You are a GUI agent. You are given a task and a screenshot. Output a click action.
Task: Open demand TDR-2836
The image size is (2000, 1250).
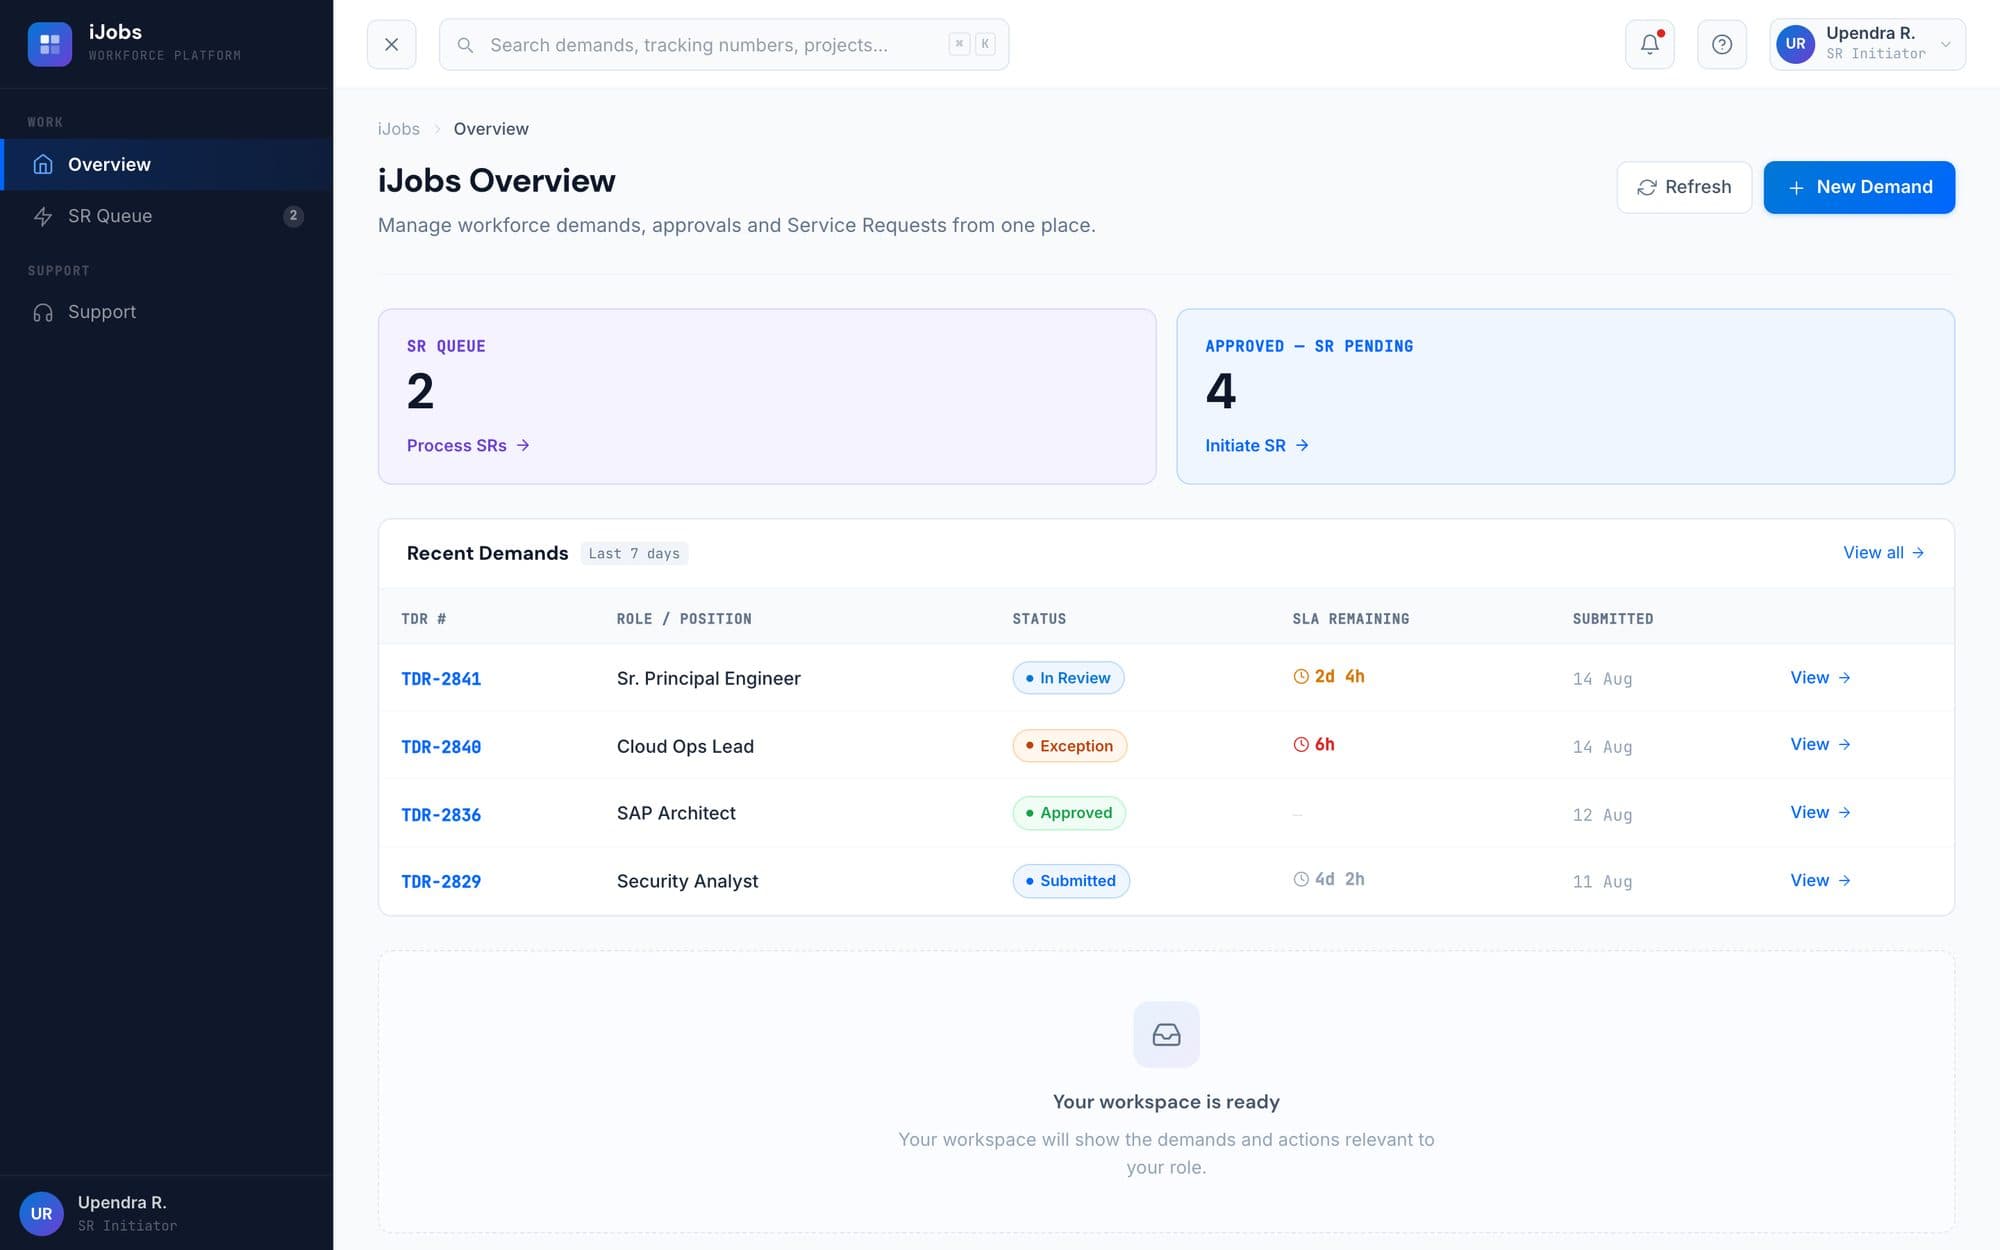[x=441, y=815]
